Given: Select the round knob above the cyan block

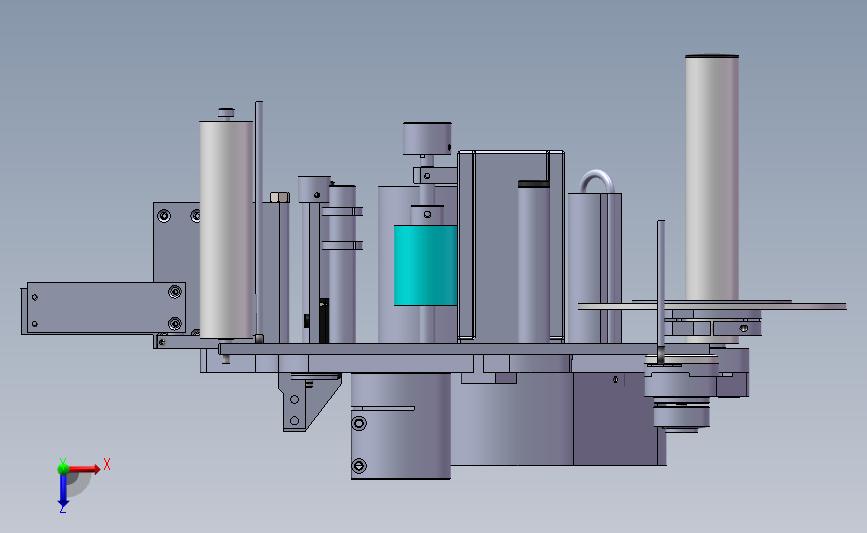Looking at the screenshot, I should [x=427, y=138].
